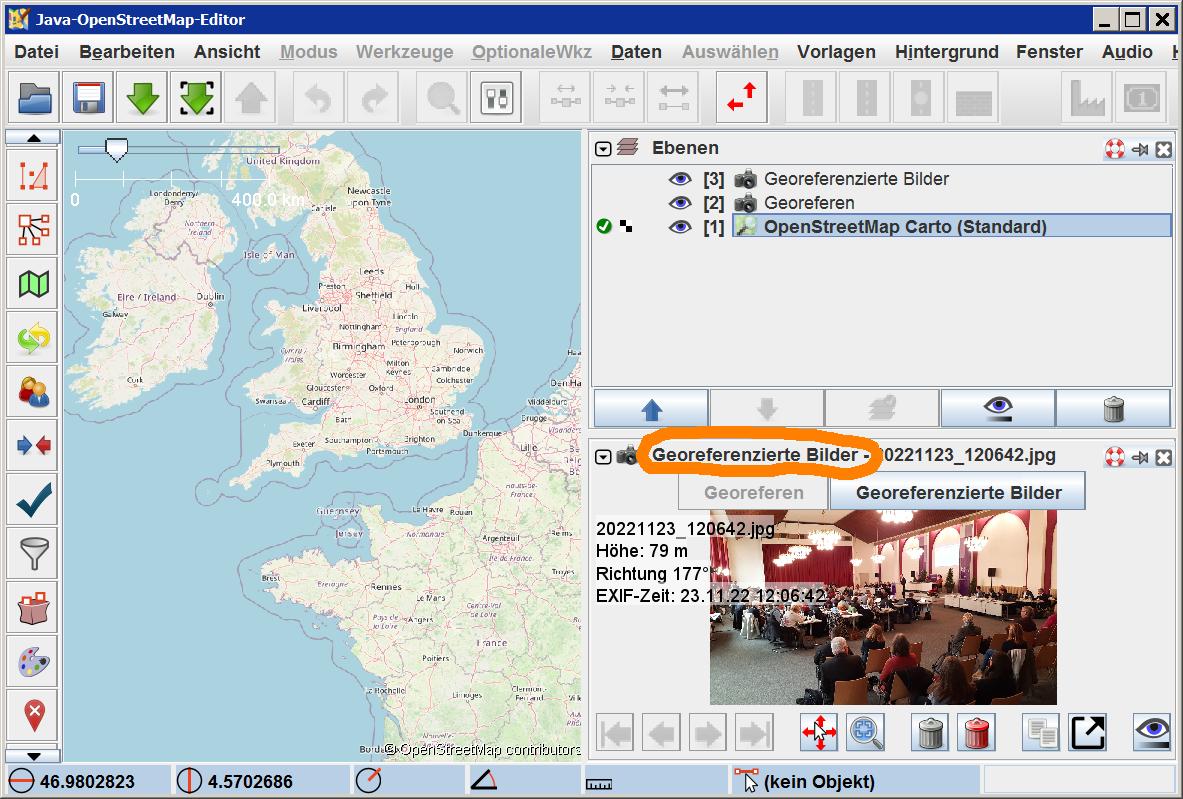Click the map zoom slider handle
The image size is (1183, 799).
(x=117, y=151)
